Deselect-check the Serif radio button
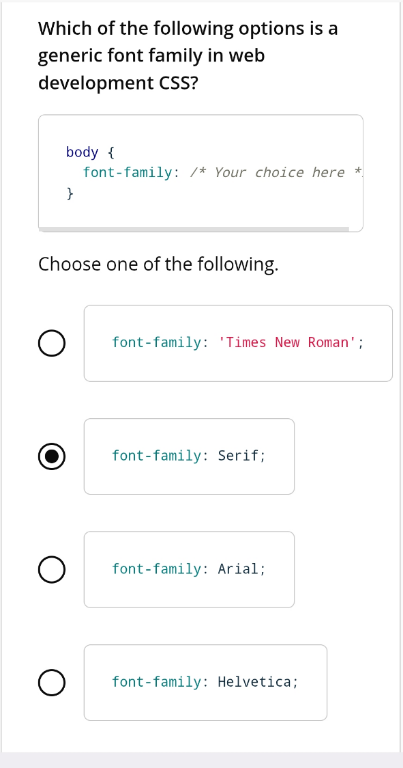The width and height of the screenshot is (403, 768). tap(51, 456)
